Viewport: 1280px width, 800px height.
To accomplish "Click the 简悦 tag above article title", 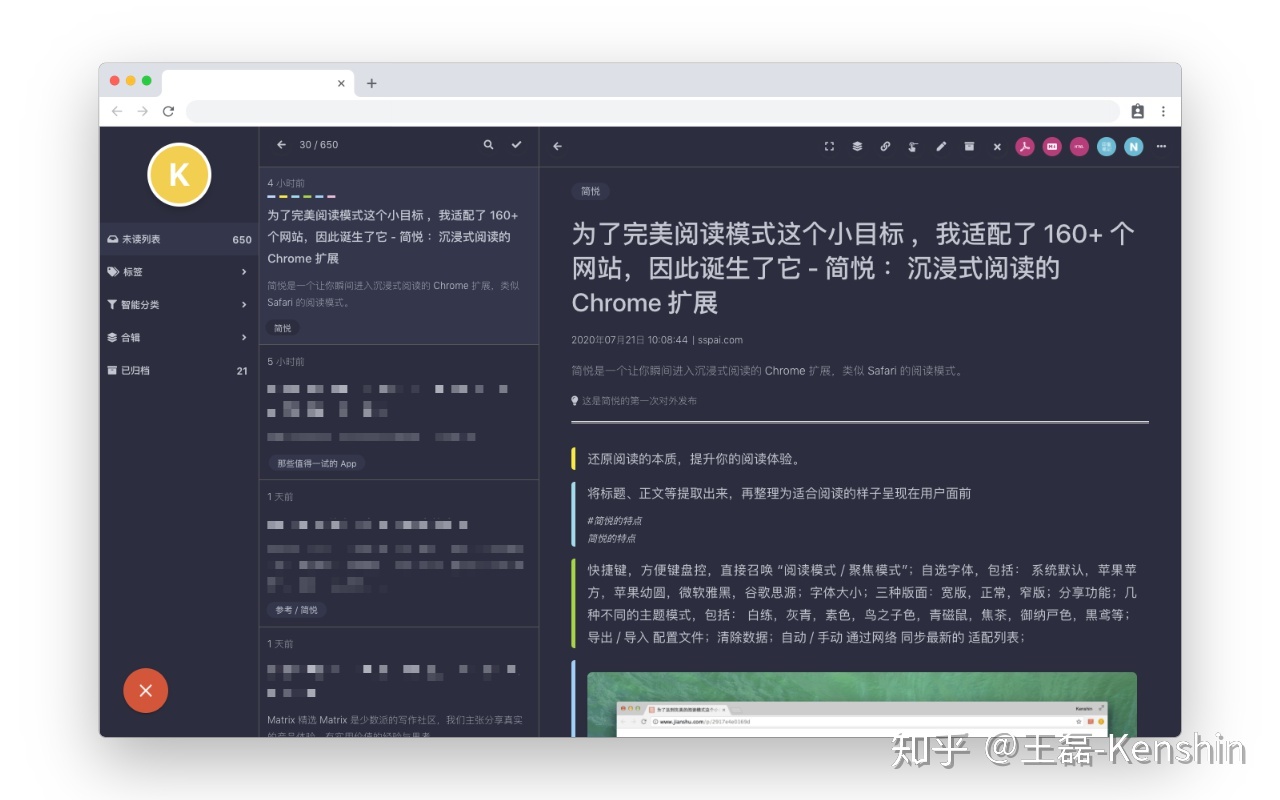I will 591,191.
